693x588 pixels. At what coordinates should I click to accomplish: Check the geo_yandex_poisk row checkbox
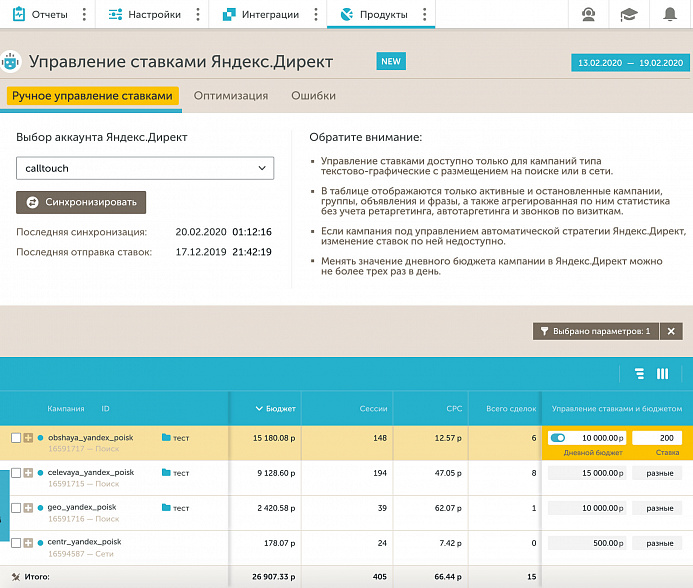pyautogui.click(x=16, y=508)
